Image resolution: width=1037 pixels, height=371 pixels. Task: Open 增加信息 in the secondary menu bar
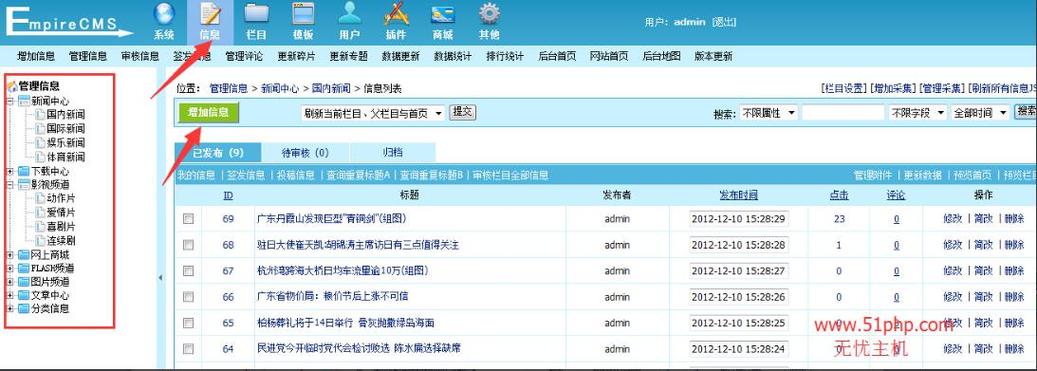[x=36, y=56]
